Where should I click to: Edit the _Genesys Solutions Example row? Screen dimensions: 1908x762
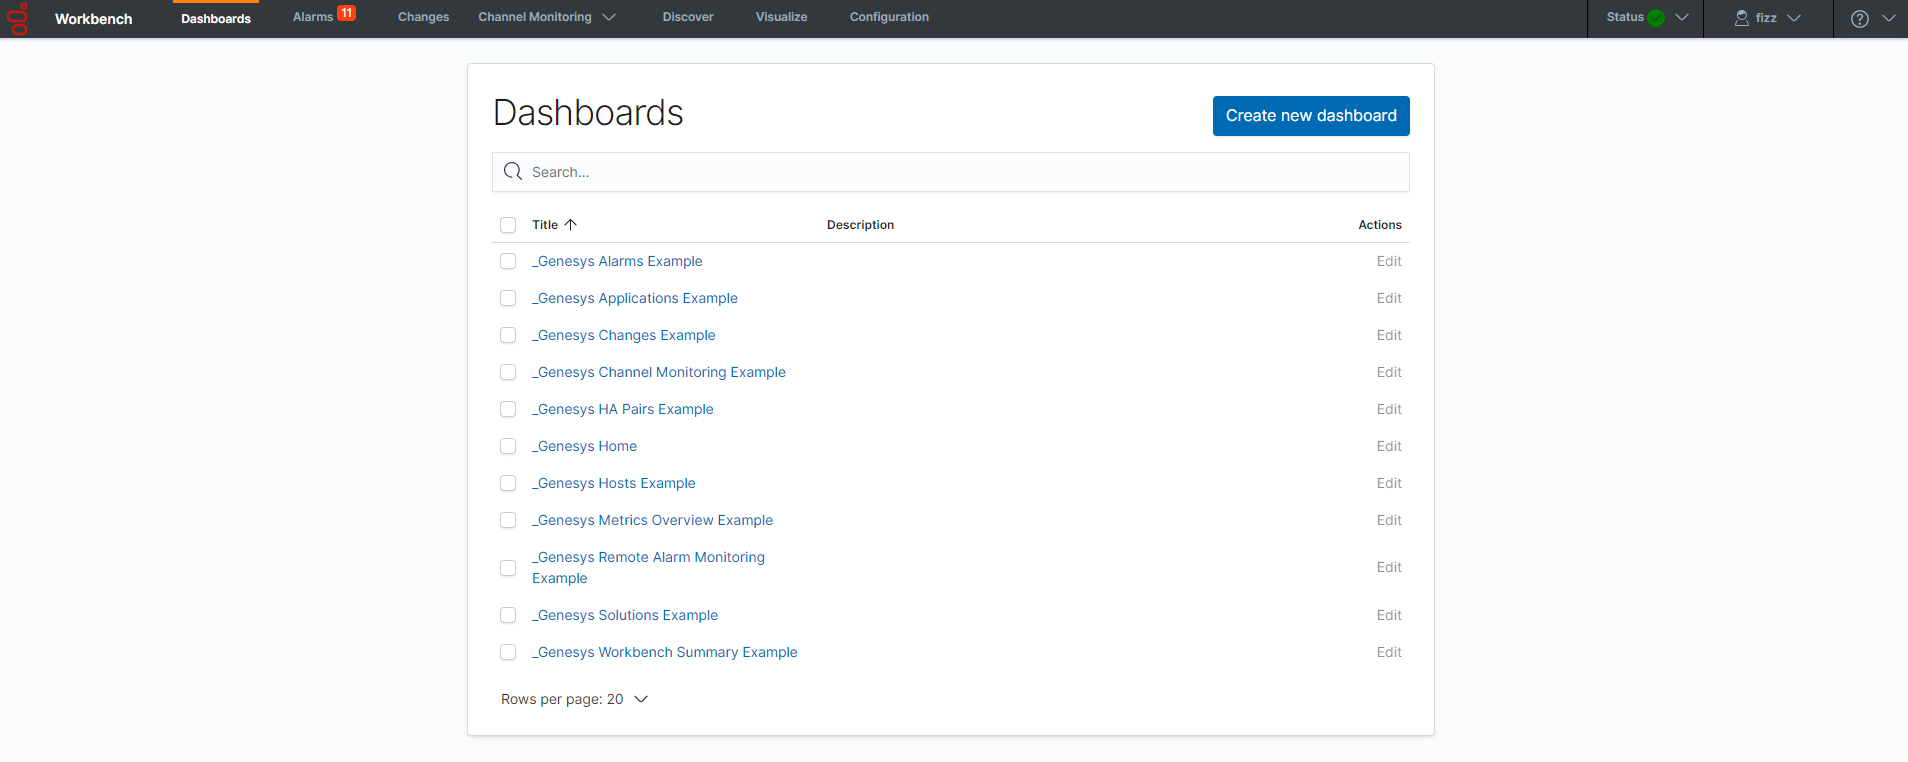1389,615
